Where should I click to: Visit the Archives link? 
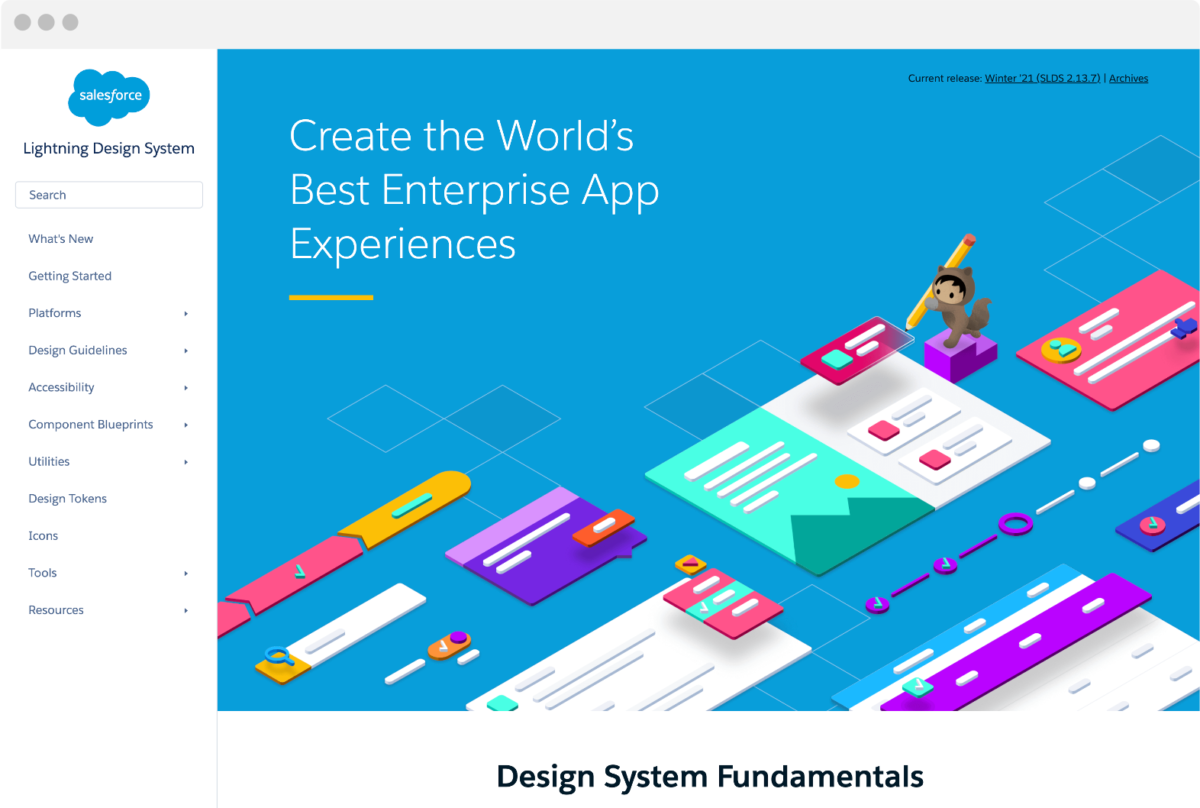point(1128,77)
